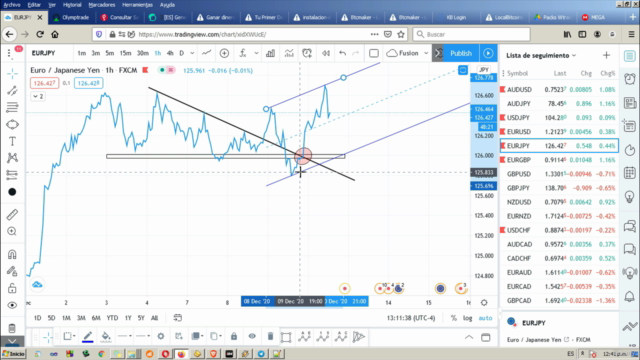Click the Compare or add symbol plus icon
Viewport: 640px width, 360px height.
pyautogui.click(x=224, y=53)
